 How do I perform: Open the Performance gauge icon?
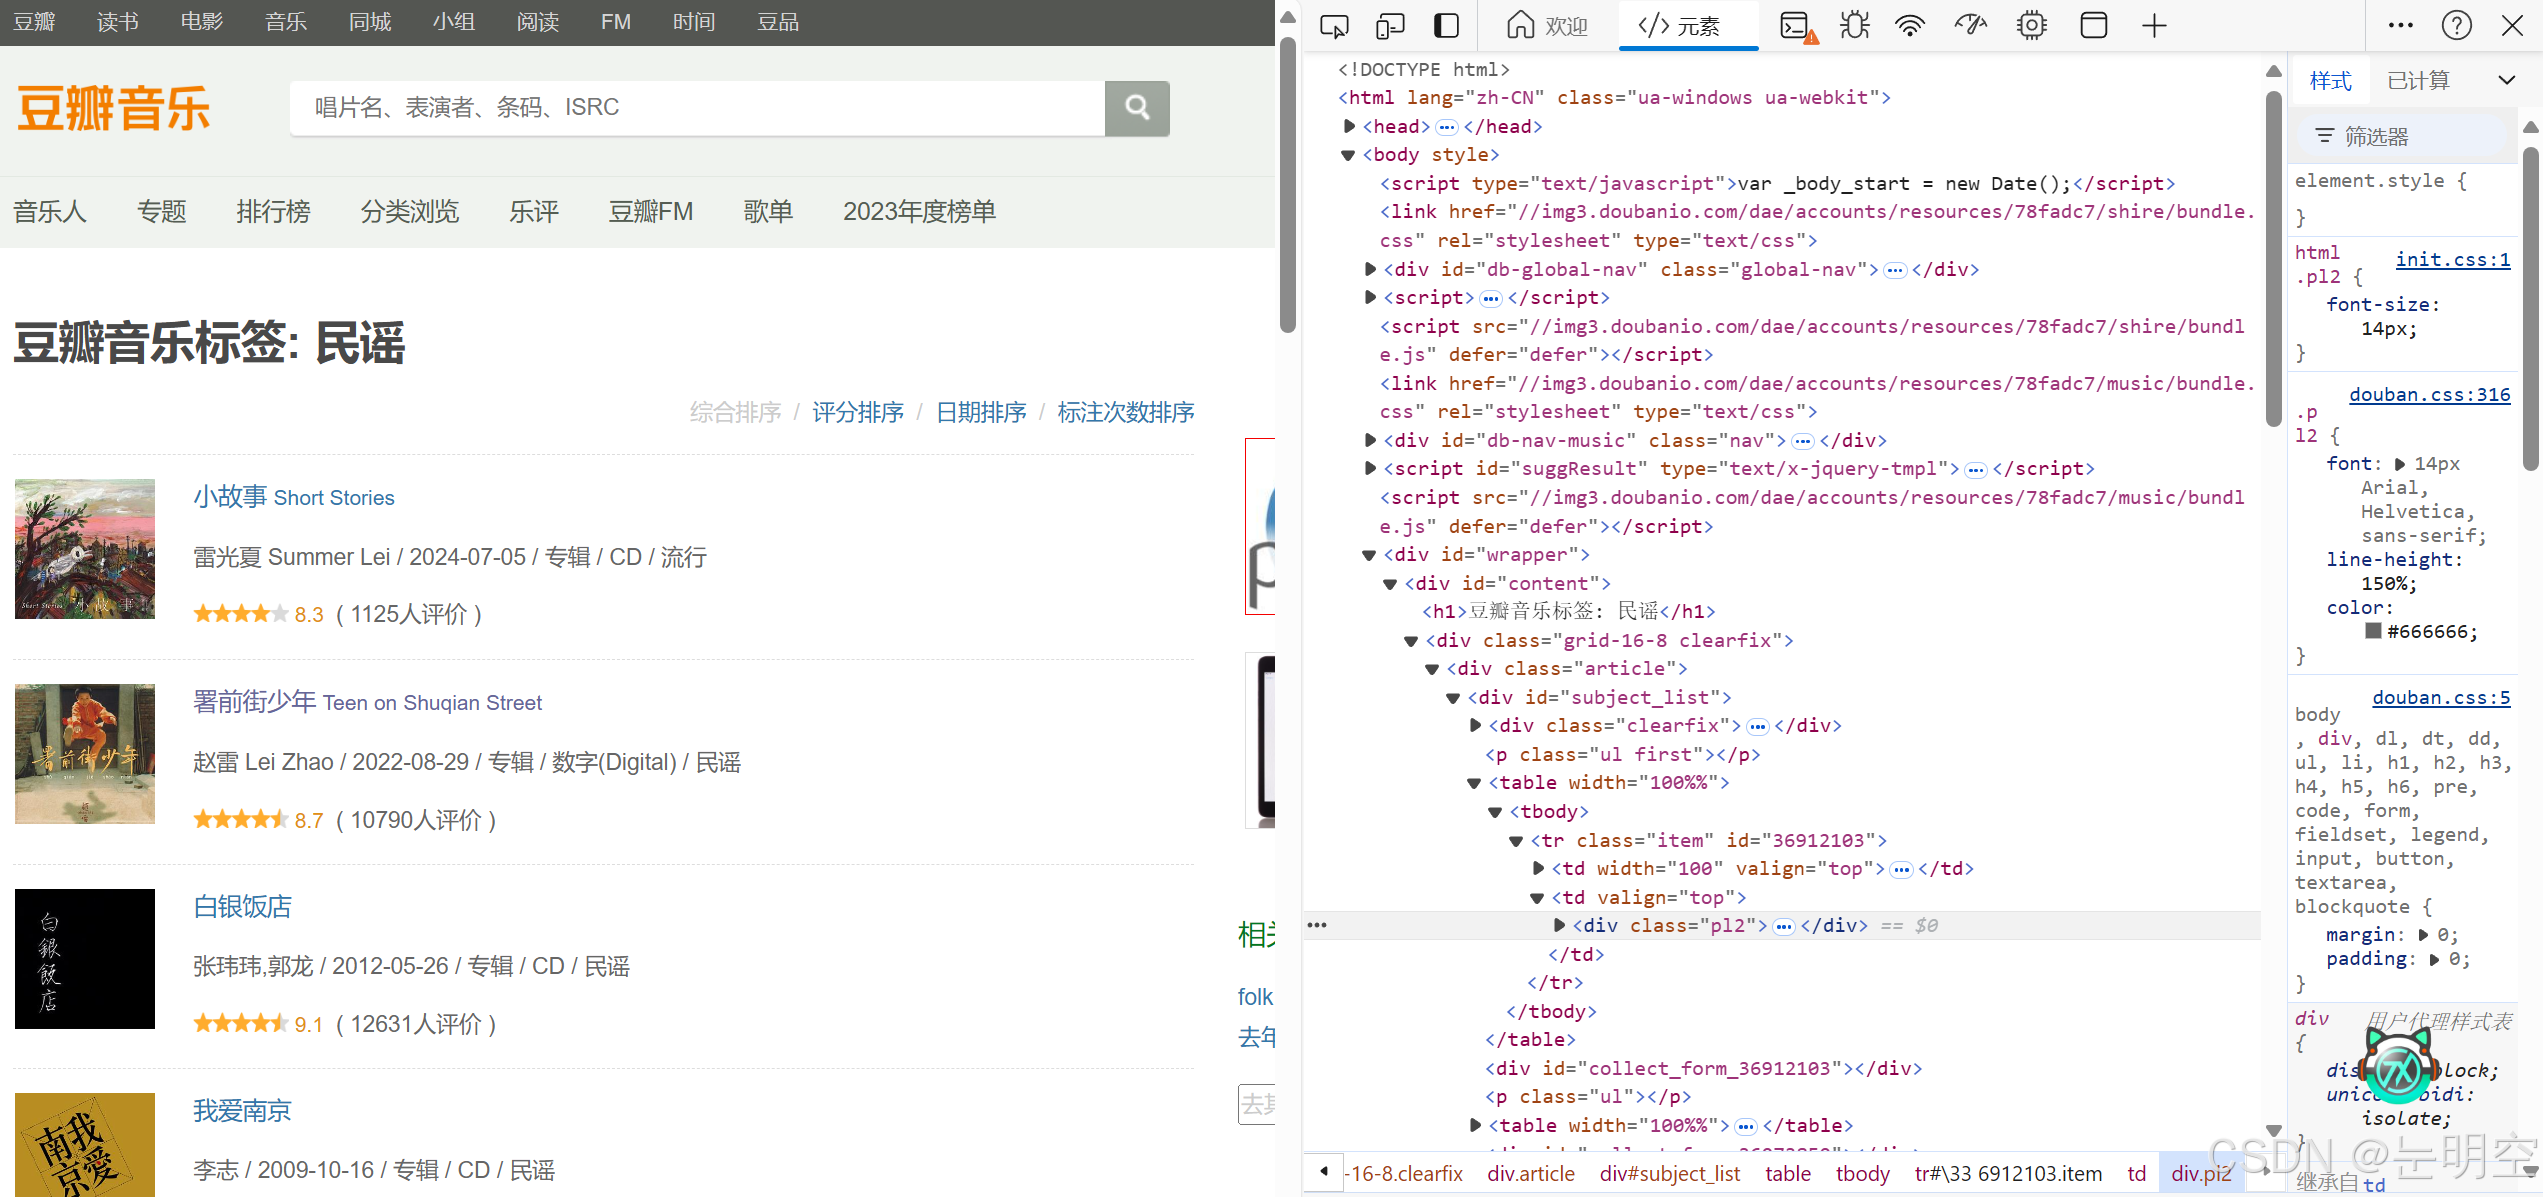pos(1971,26)
